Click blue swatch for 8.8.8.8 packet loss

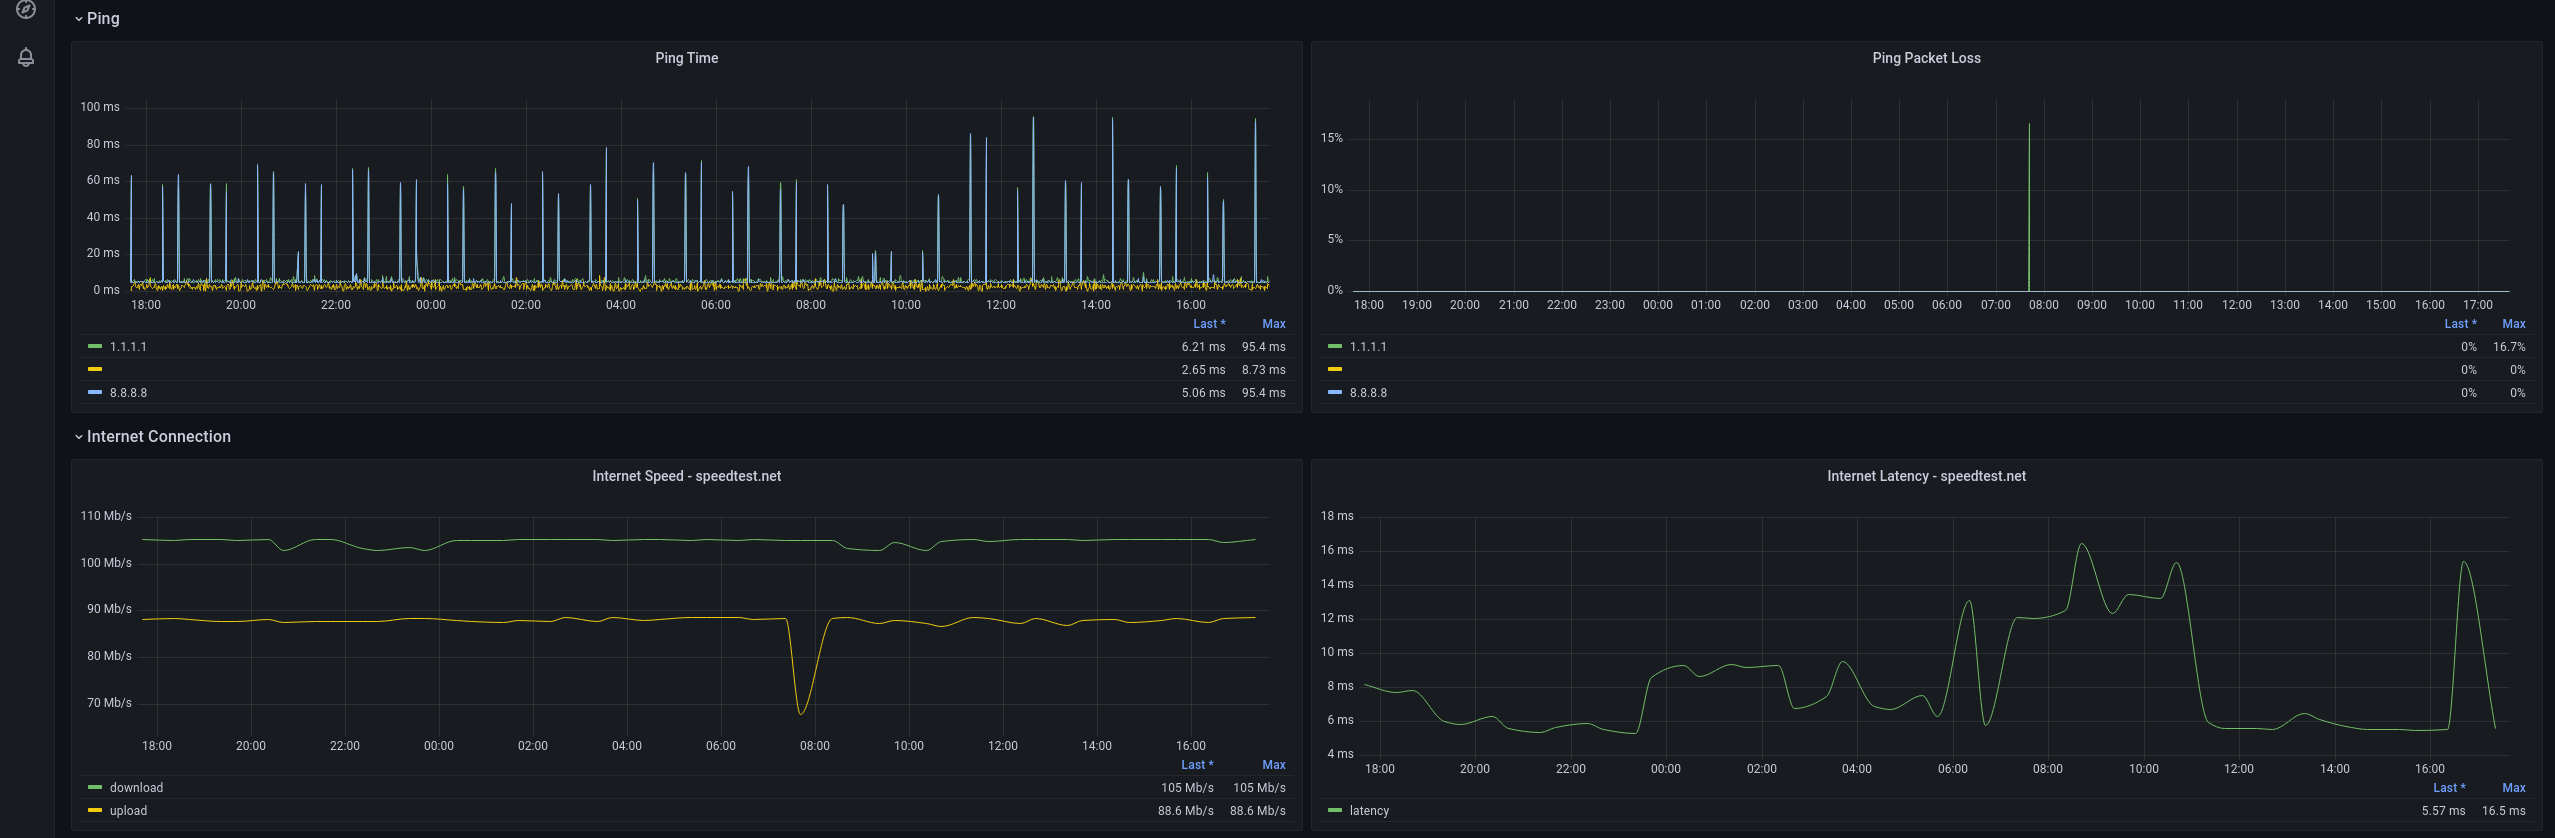[1335, 392]
